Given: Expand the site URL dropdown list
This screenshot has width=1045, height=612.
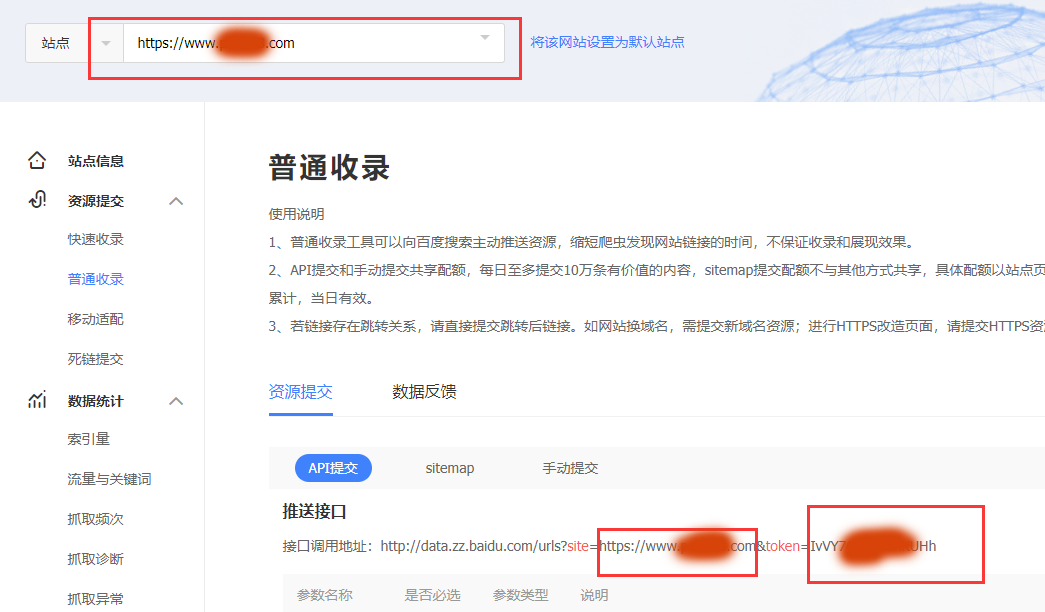Looking at the screenshot, I should coord(485,38).
